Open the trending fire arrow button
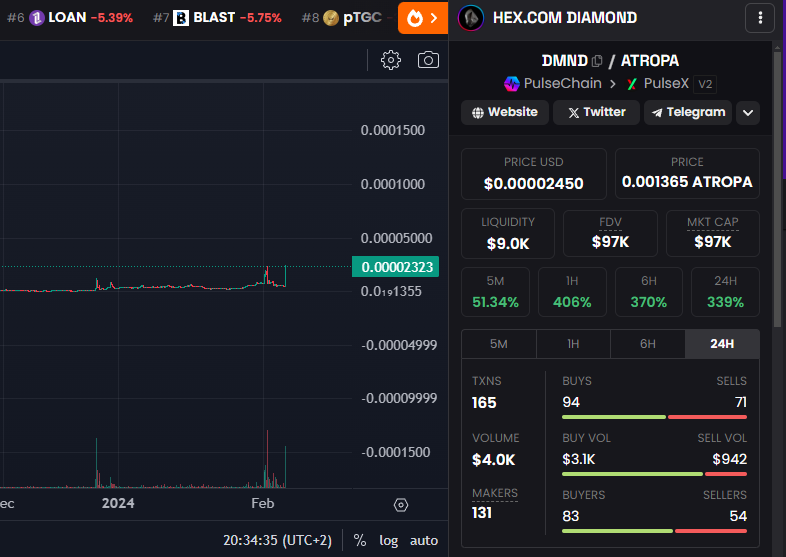The width and height of the screenshot is (786, 557). pyautogui.click(x=423, y=18)
